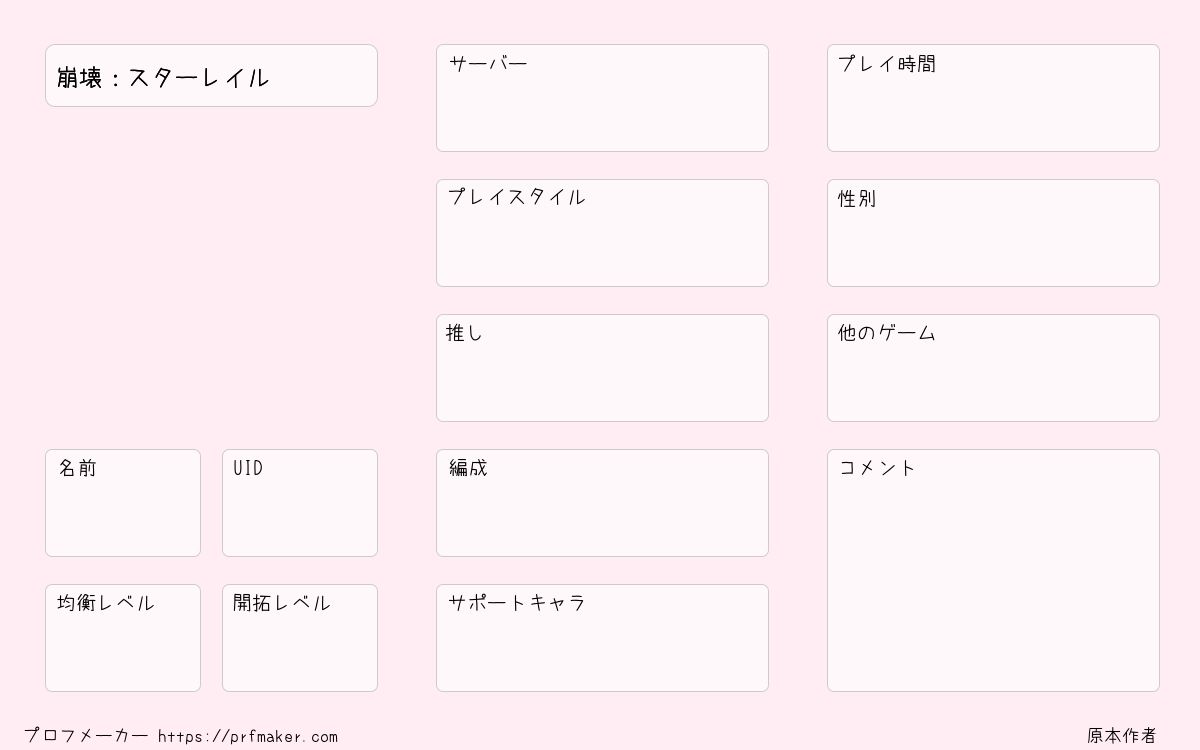The width and height of the screenshot is (1200, 750).
Task: Select the 編成 field
Action: (602, 503)
